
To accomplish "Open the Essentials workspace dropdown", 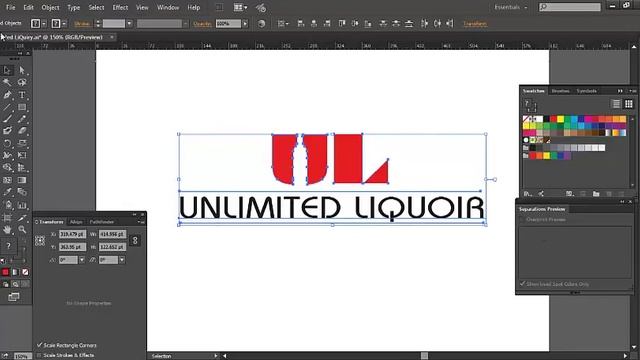I will coord(511,7).
